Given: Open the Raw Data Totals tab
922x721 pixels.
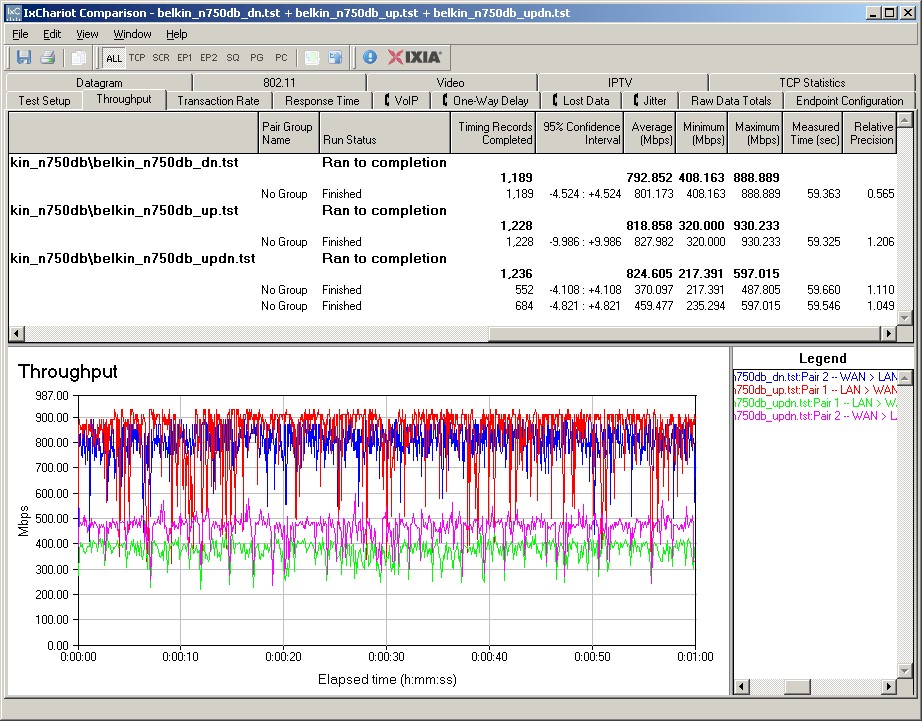Looking at the screenshot, I should point(731,101).
